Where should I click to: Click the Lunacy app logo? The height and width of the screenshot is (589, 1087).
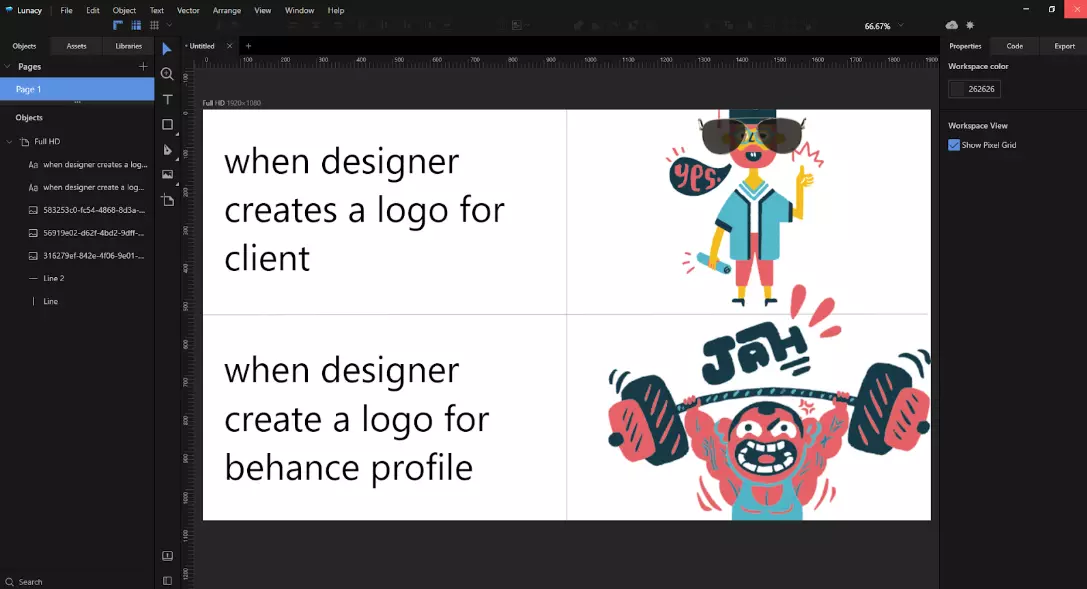click(9, 10)
